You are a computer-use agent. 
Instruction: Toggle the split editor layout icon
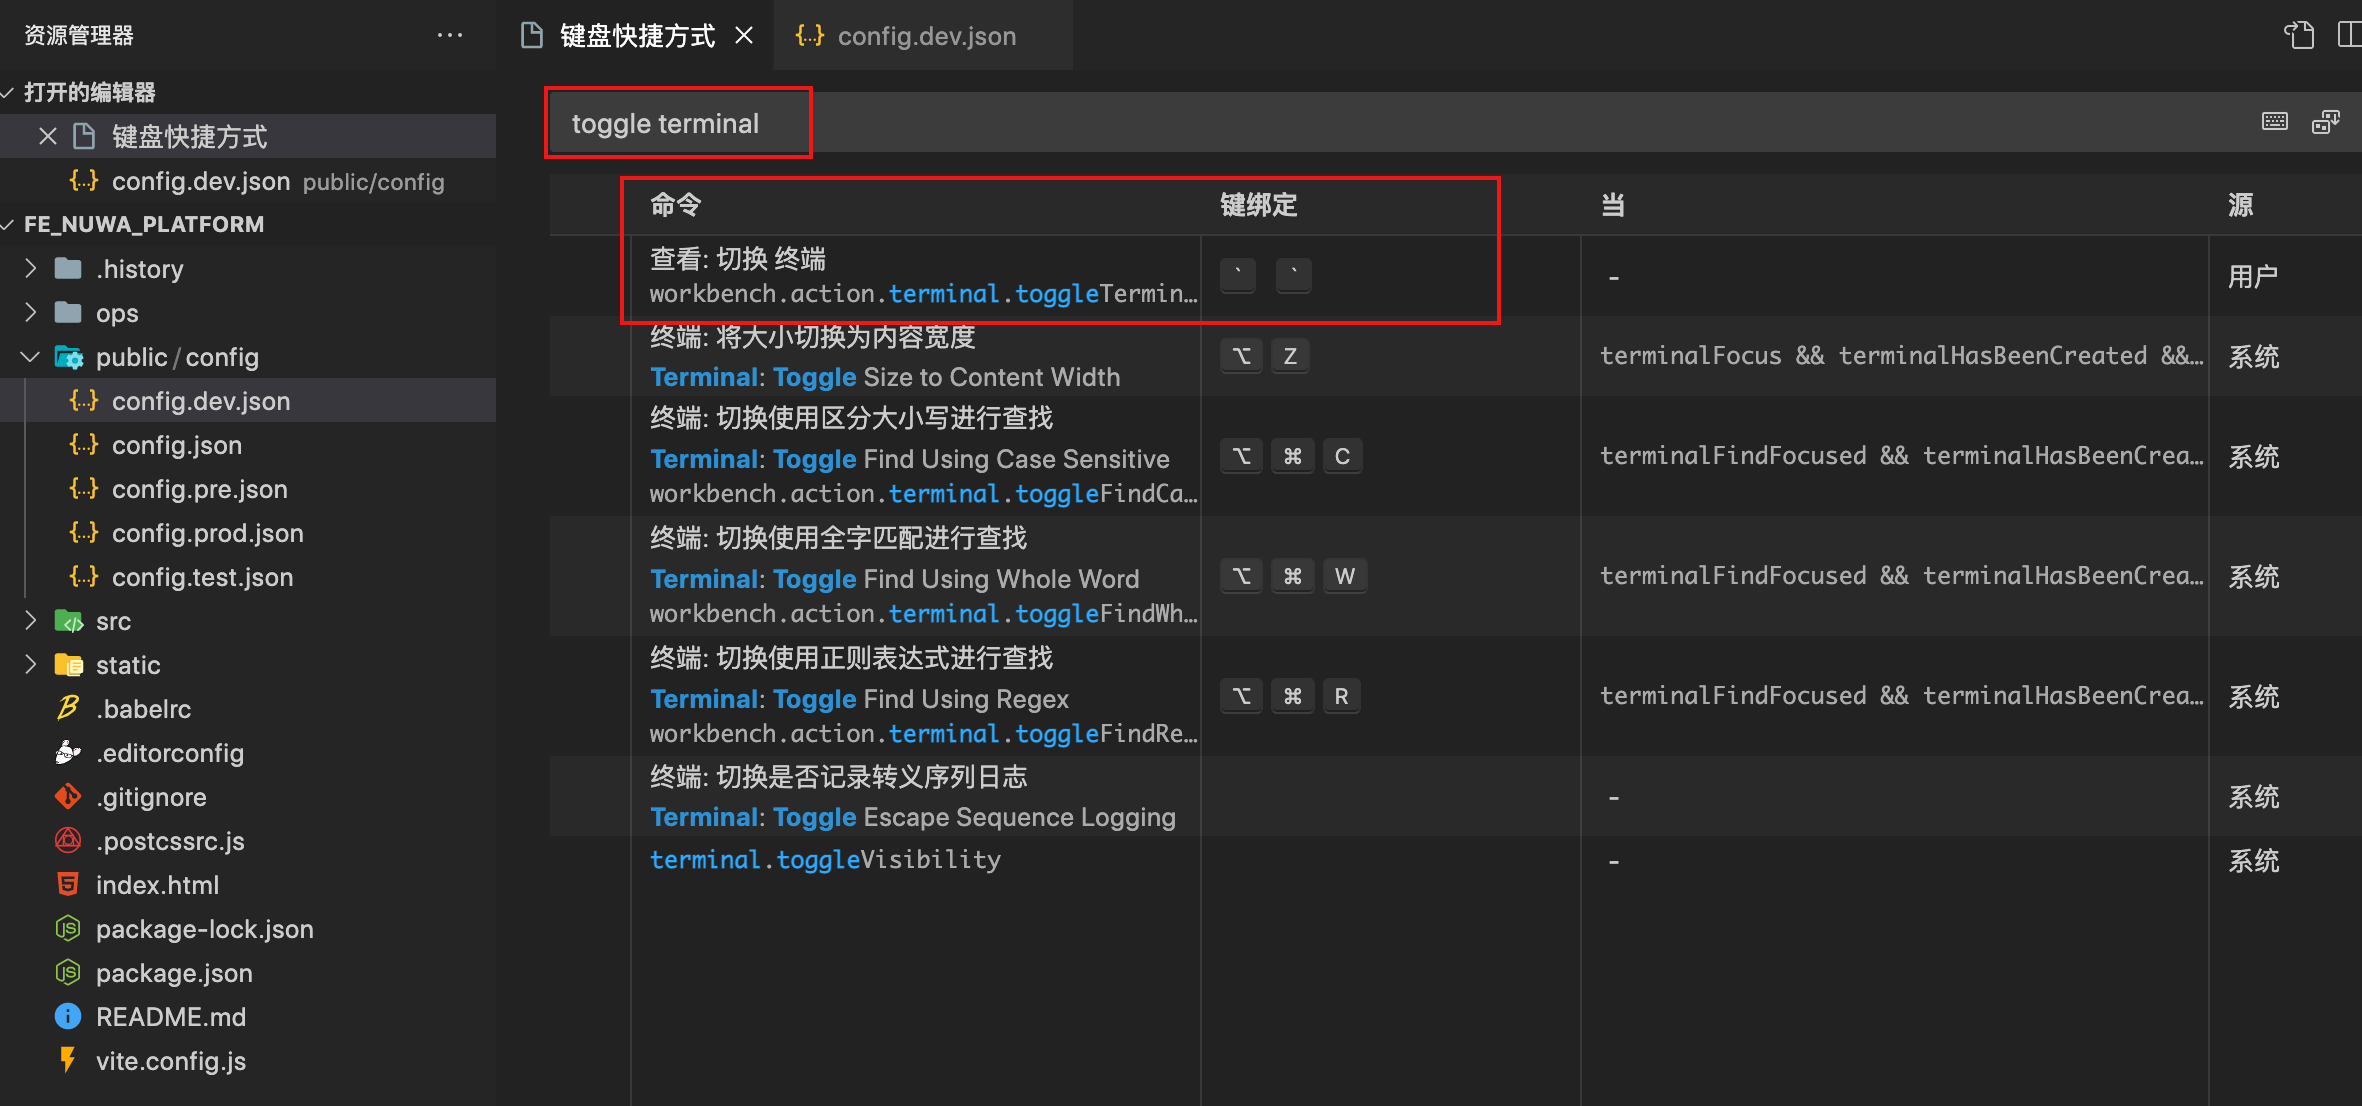[2349, 35]
